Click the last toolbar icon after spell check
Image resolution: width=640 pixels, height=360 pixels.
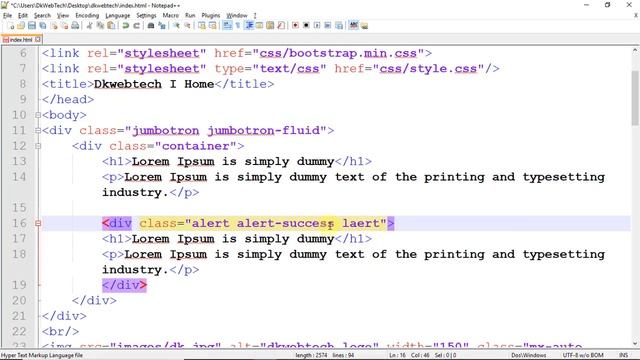tap(364, 26)
